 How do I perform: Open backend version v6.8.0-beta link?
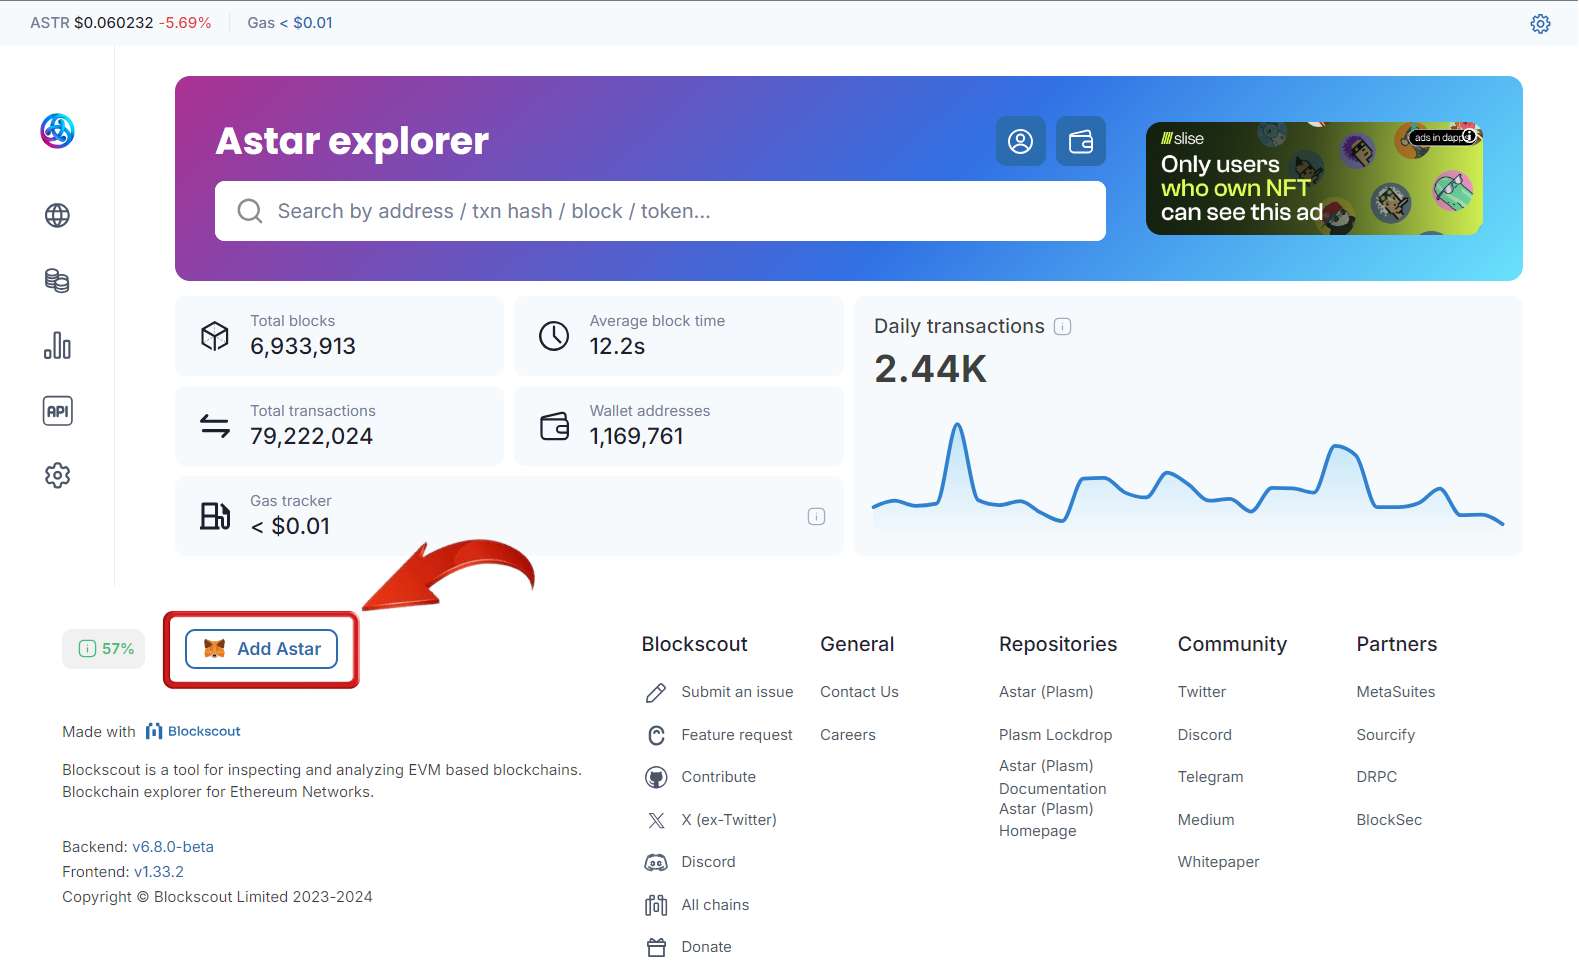point(173,847)
